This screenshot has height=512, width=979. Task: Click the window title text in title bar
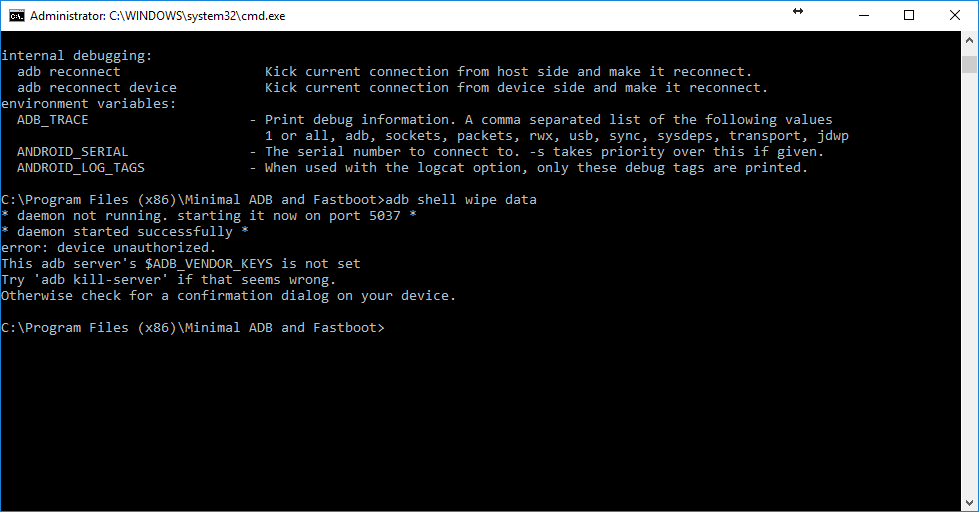click(157, 16)
